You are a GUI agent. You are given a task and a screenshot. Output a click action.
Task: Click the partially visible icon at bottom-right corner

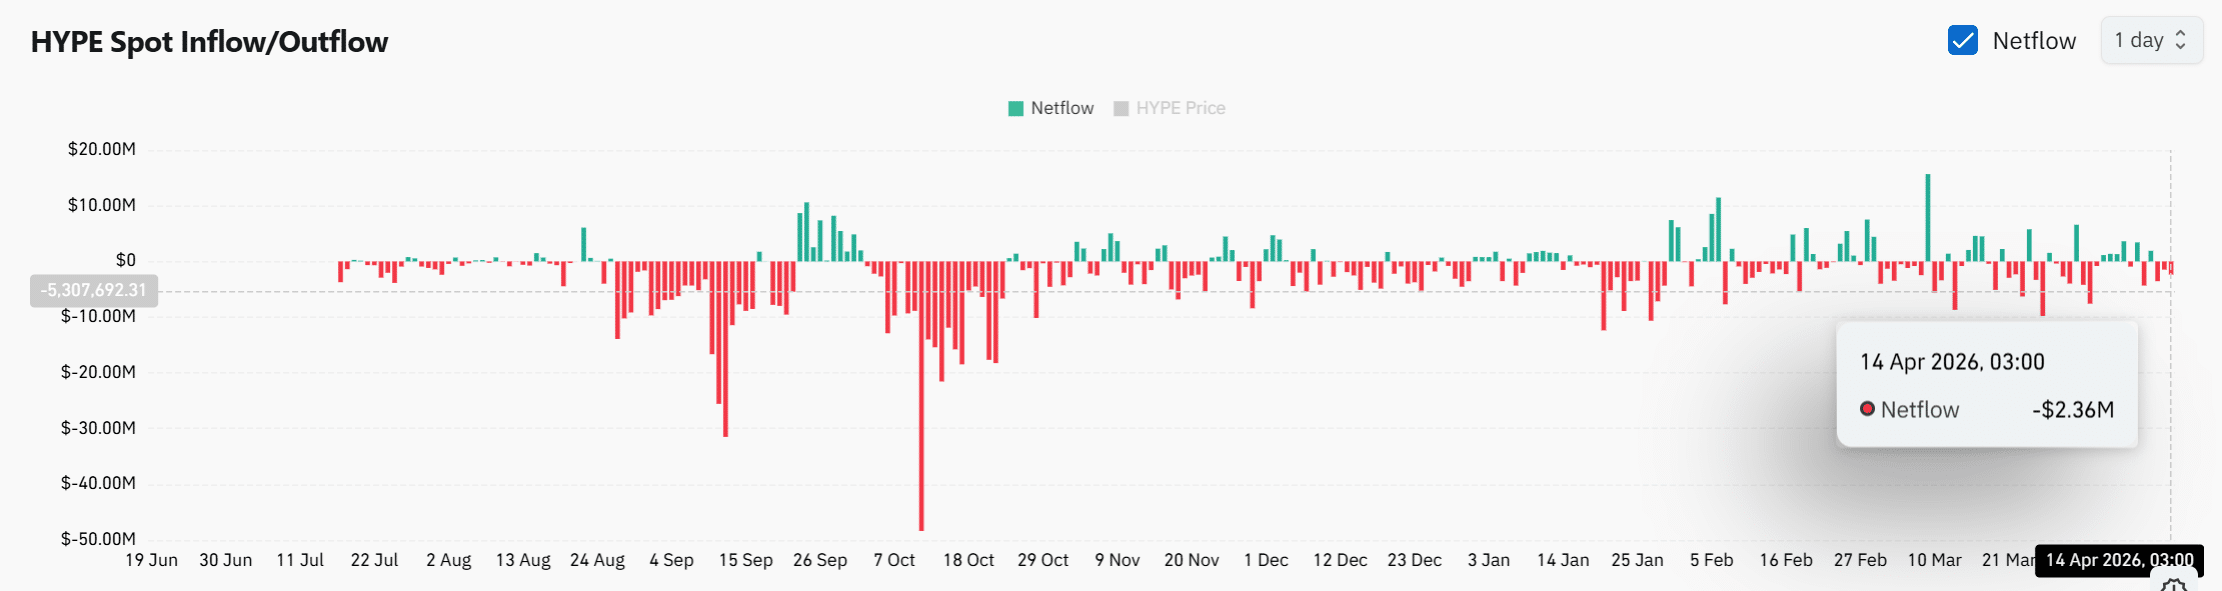coord(2174,584)
